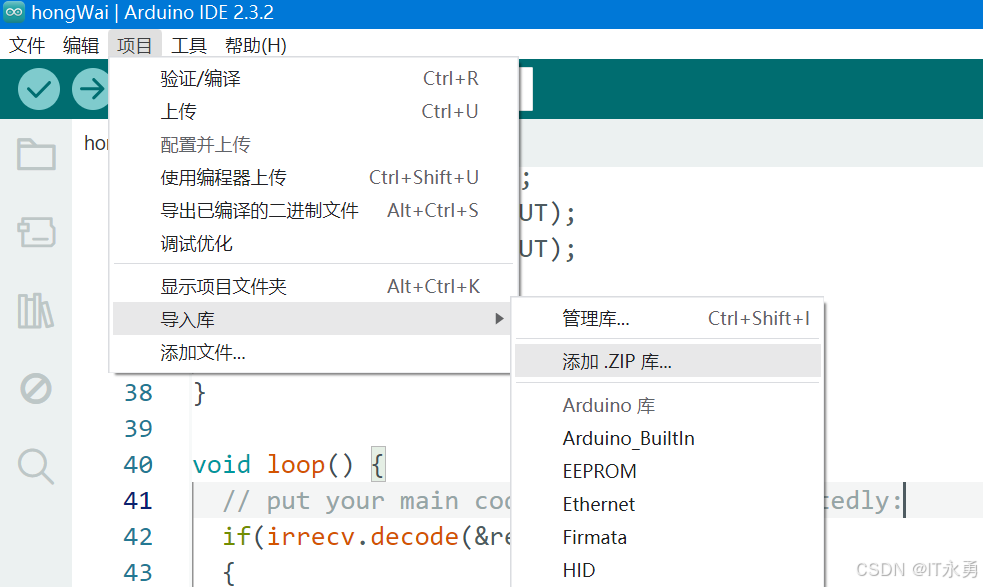Click the Verify checkmark toolbar button

[x=39, y=89]
